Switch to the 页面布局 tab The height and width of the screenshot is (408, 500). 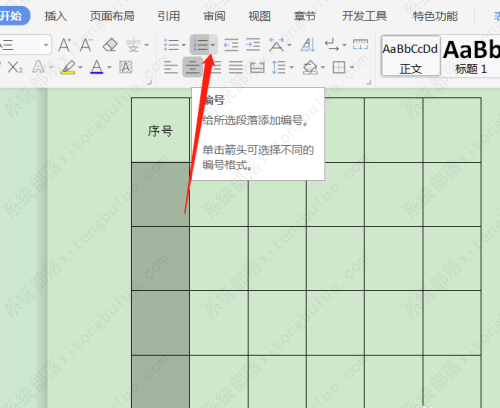coord(112,16)
